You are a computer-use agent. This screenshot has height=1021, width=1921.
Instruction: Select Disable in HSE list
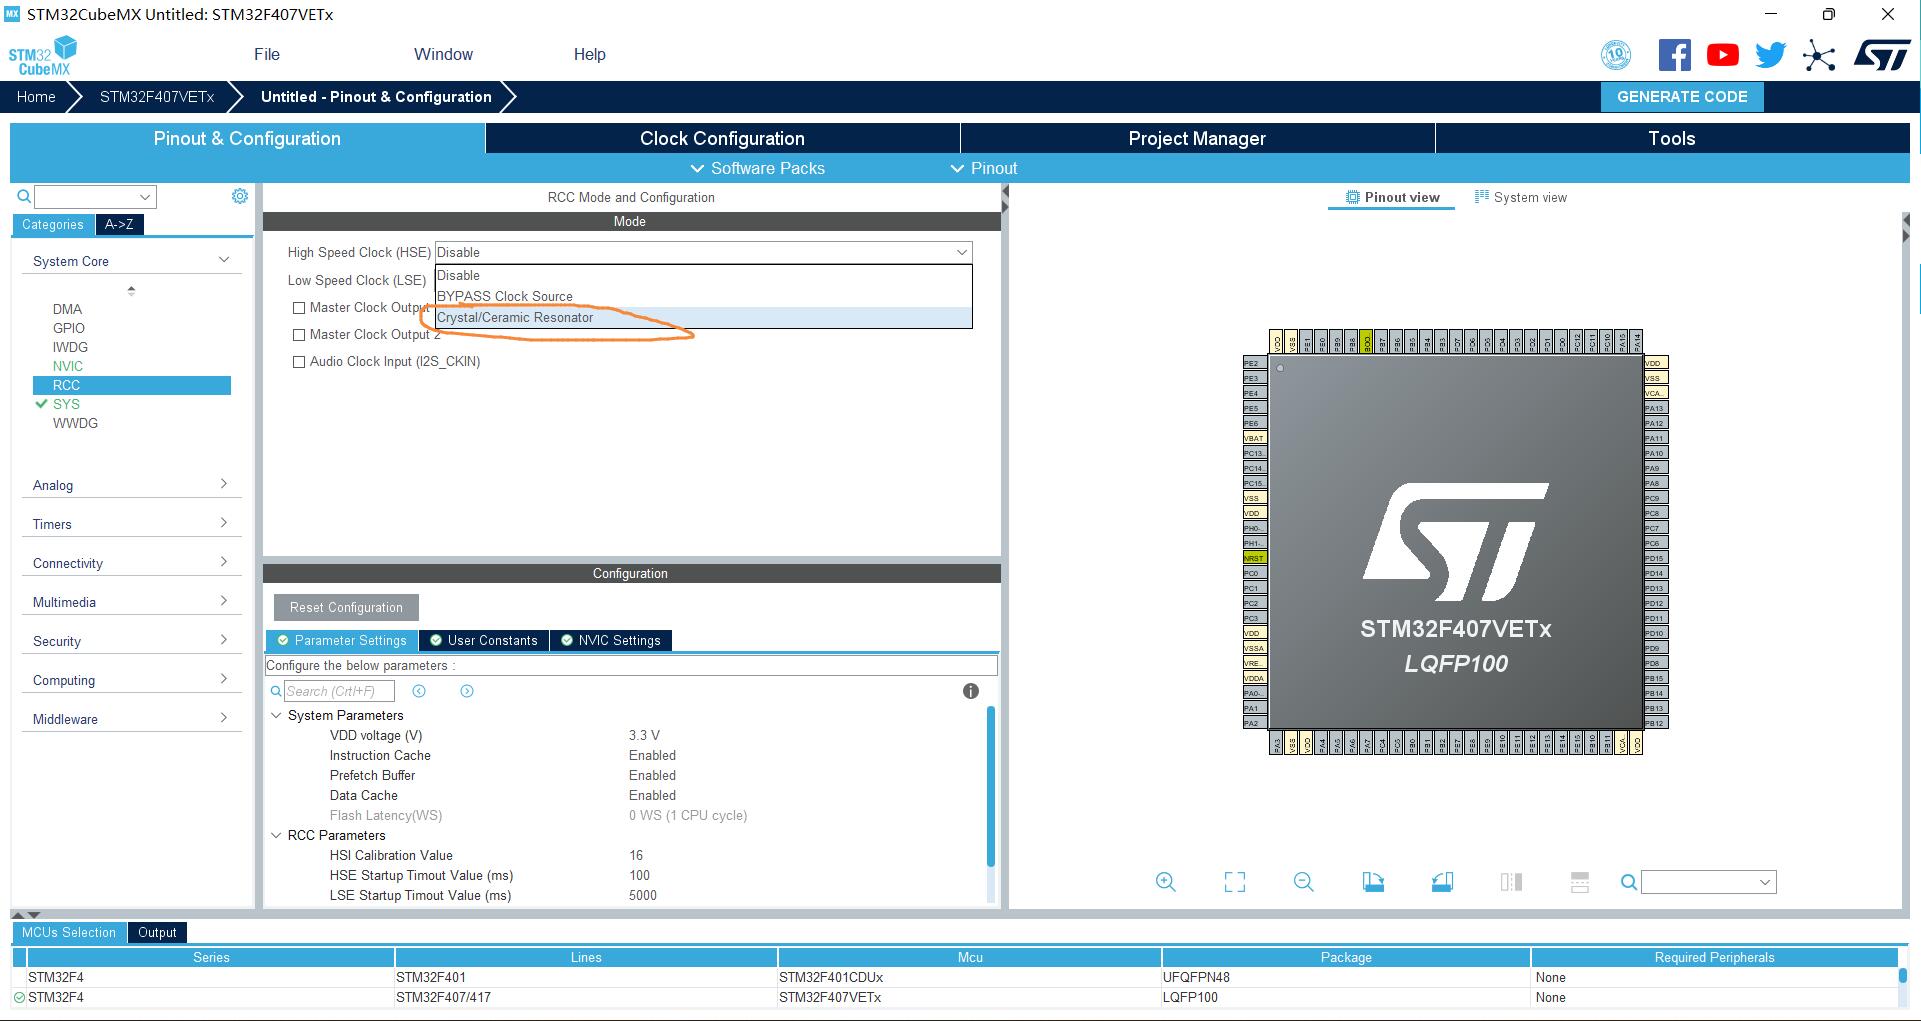coord(703,275)
